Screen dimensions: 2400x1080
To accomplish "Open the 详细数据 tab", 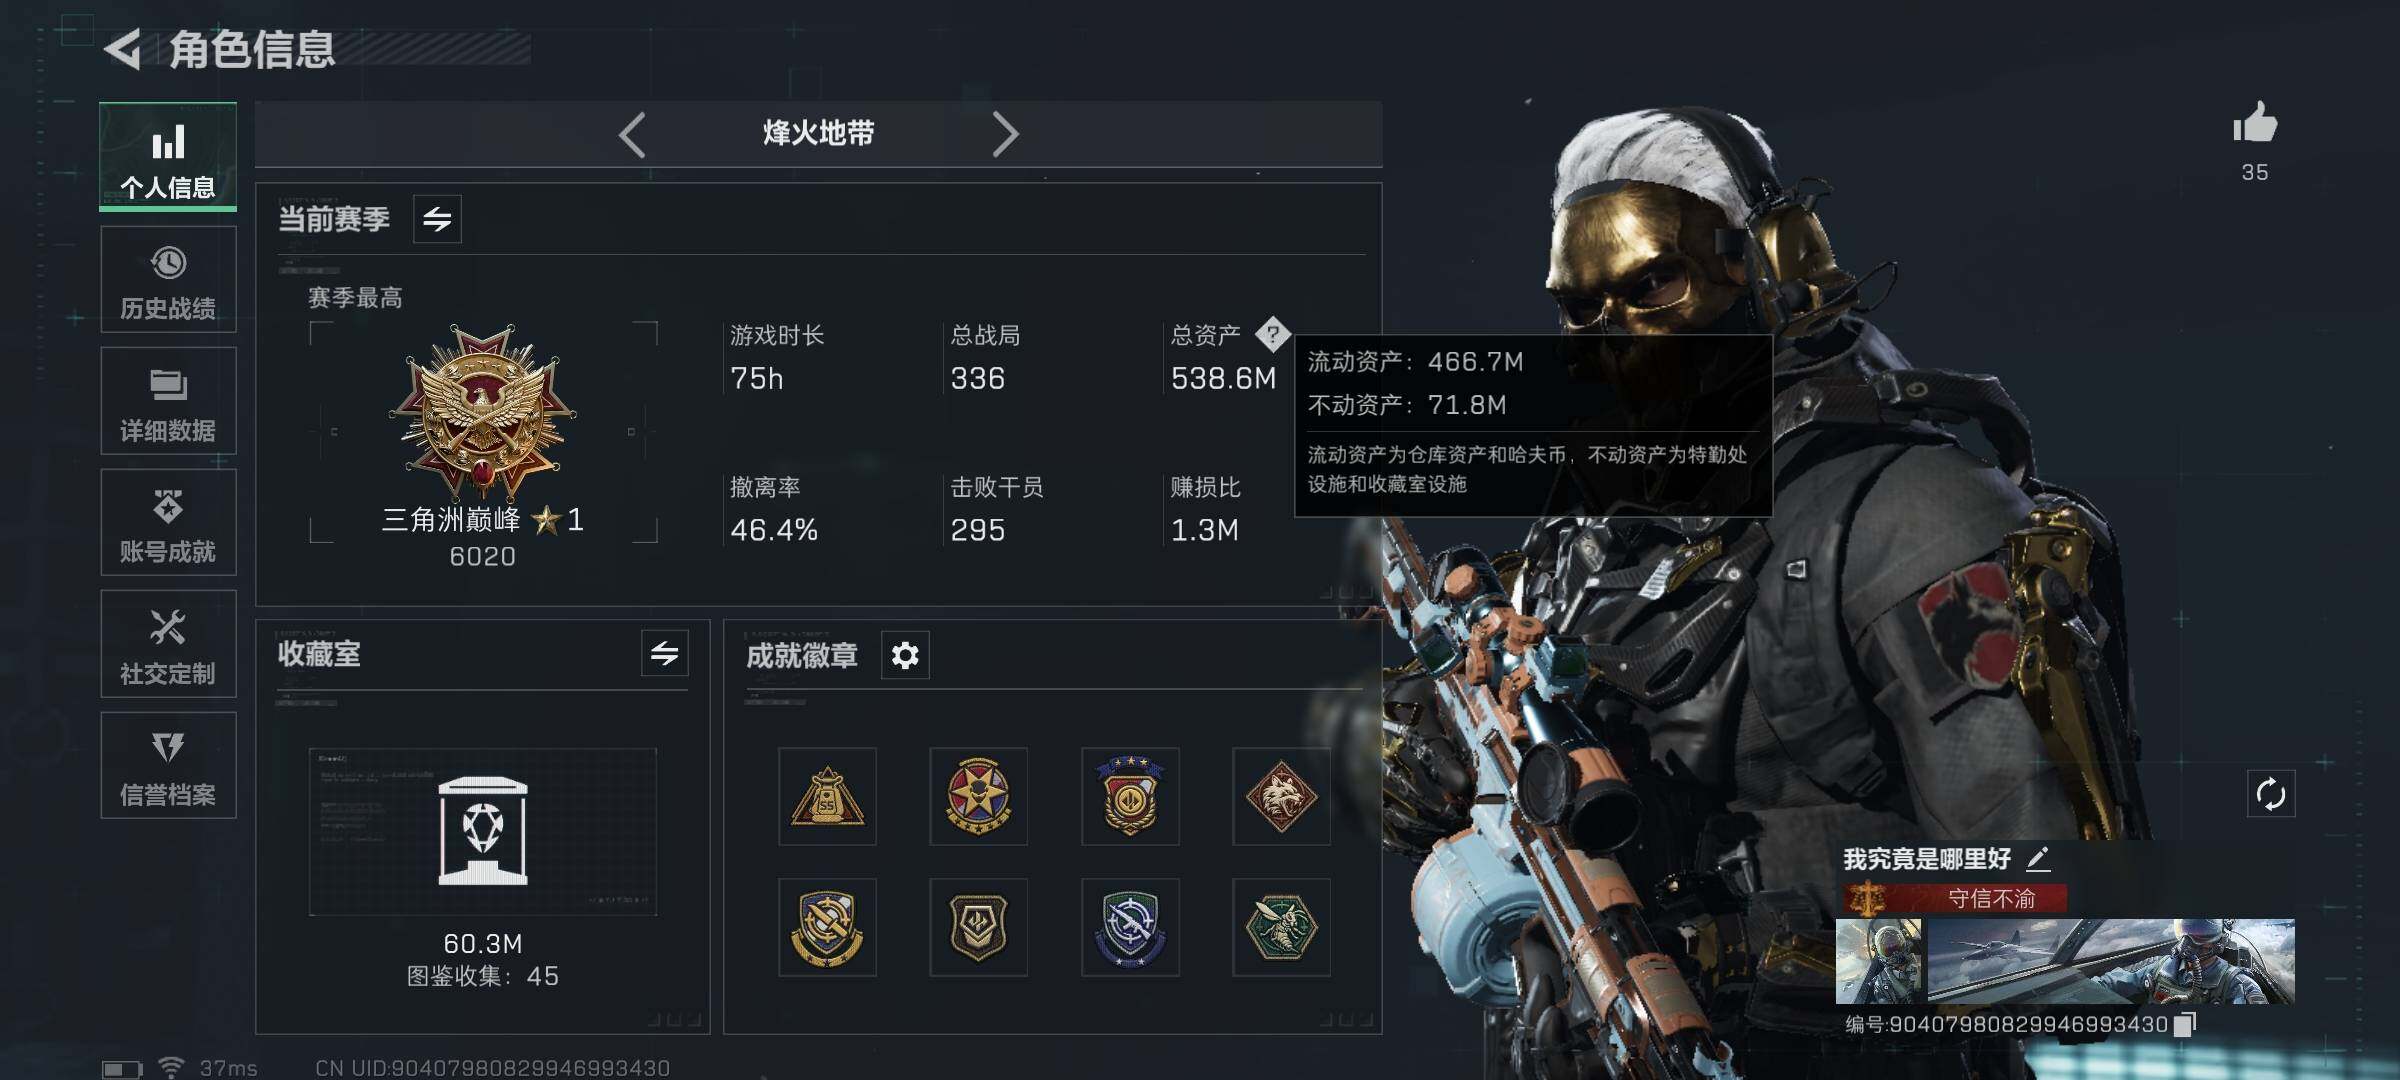I will click(168, 401).
